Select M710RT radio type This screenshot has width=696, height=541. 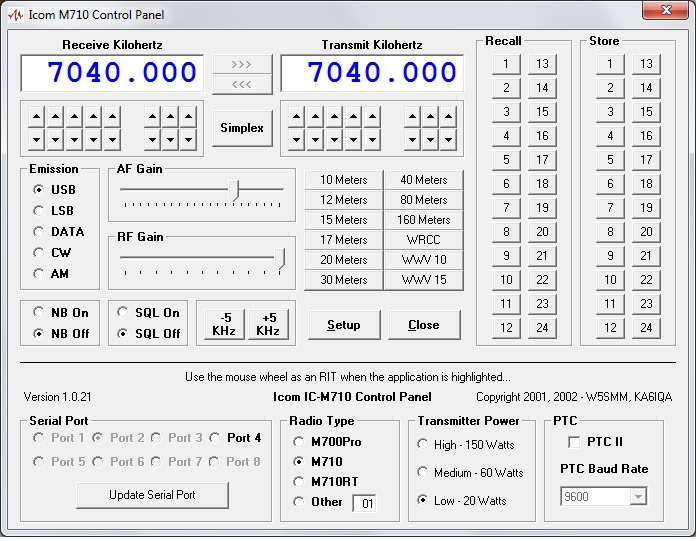(326, 482)
